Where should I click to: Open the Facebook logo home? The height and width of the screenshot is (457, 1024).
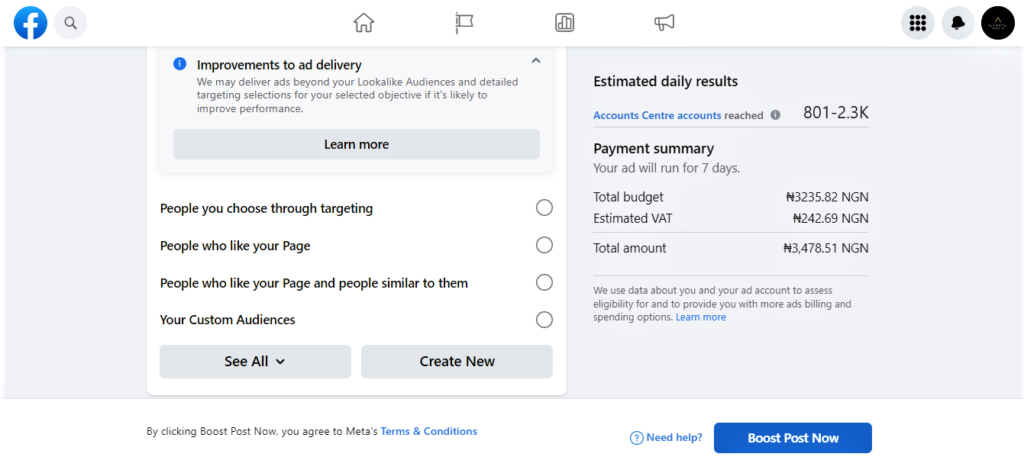pyautogui.click(x=31, y=23)
